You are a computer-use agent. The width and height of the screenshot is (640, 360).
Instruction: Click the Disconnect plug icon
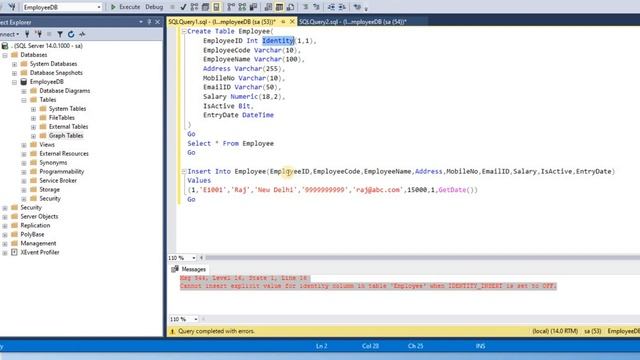coord(38,34)
